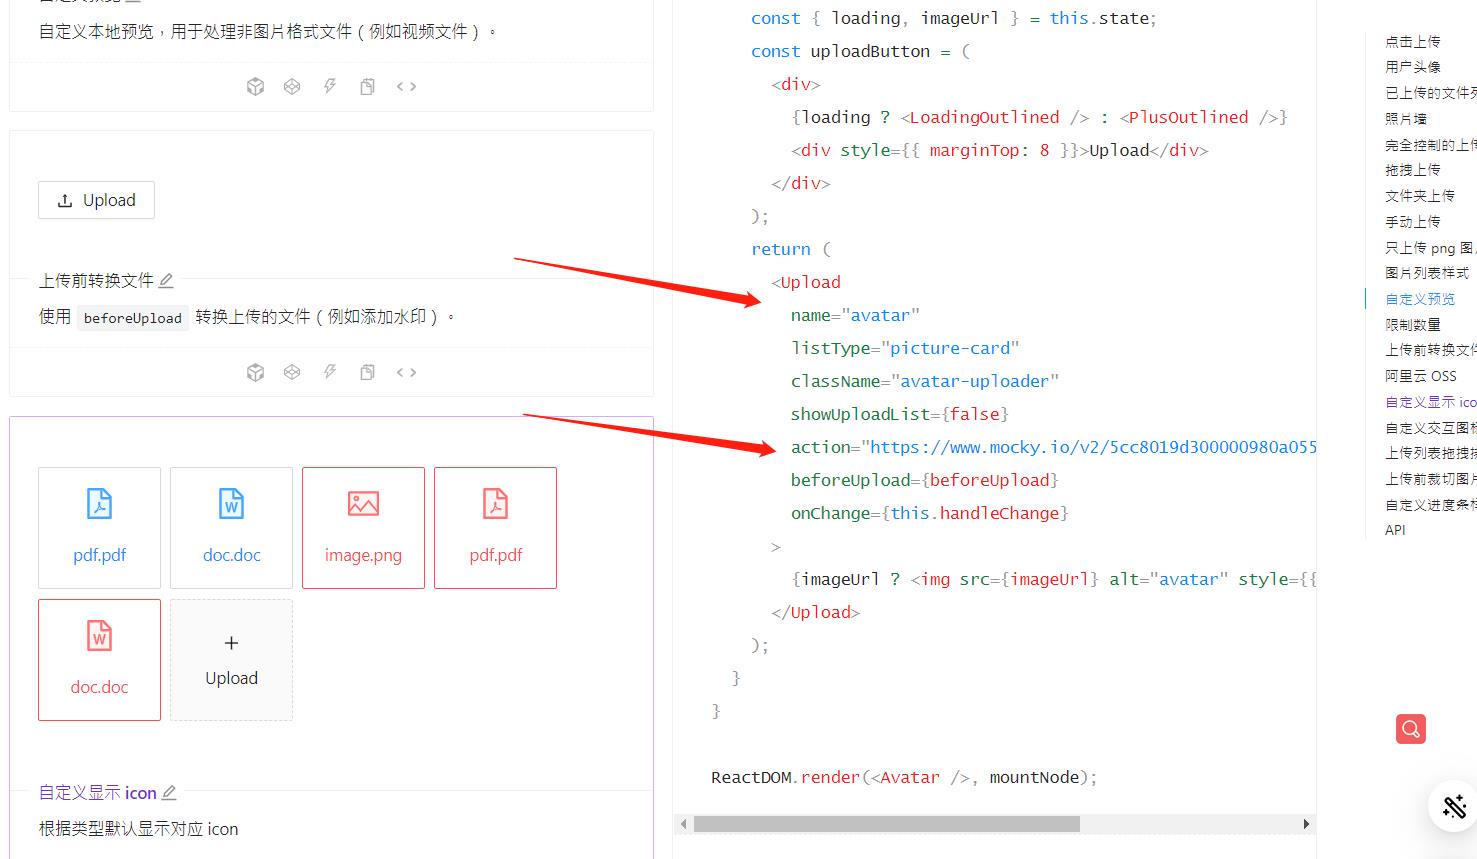Click the code scrollbar left arrow
1477x859 pixels.
(x=684, y=824)
